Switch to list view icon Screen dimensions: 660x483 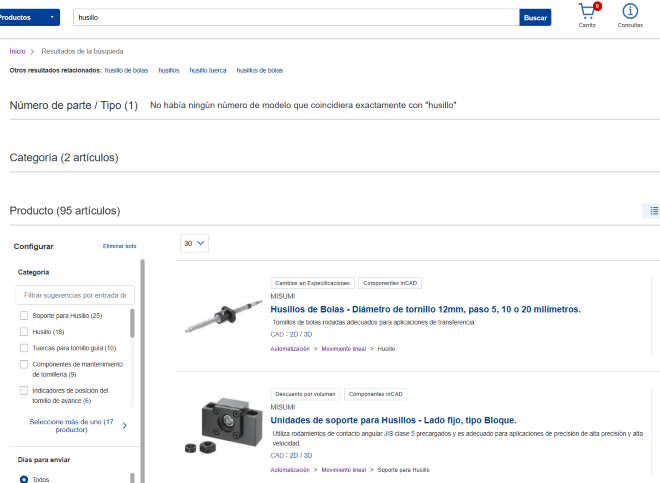[653, 211]
